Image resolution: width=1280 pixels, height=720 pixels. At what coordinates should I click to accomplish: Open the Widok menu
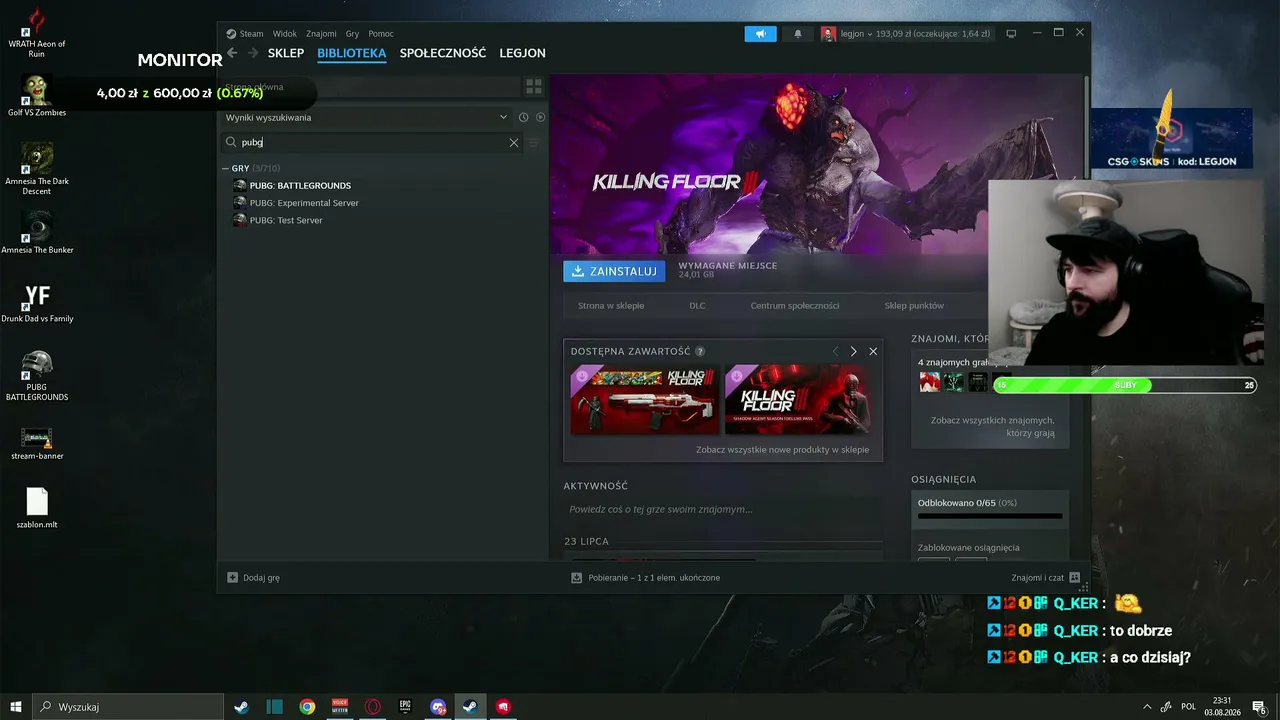click(x=285, y=34)
